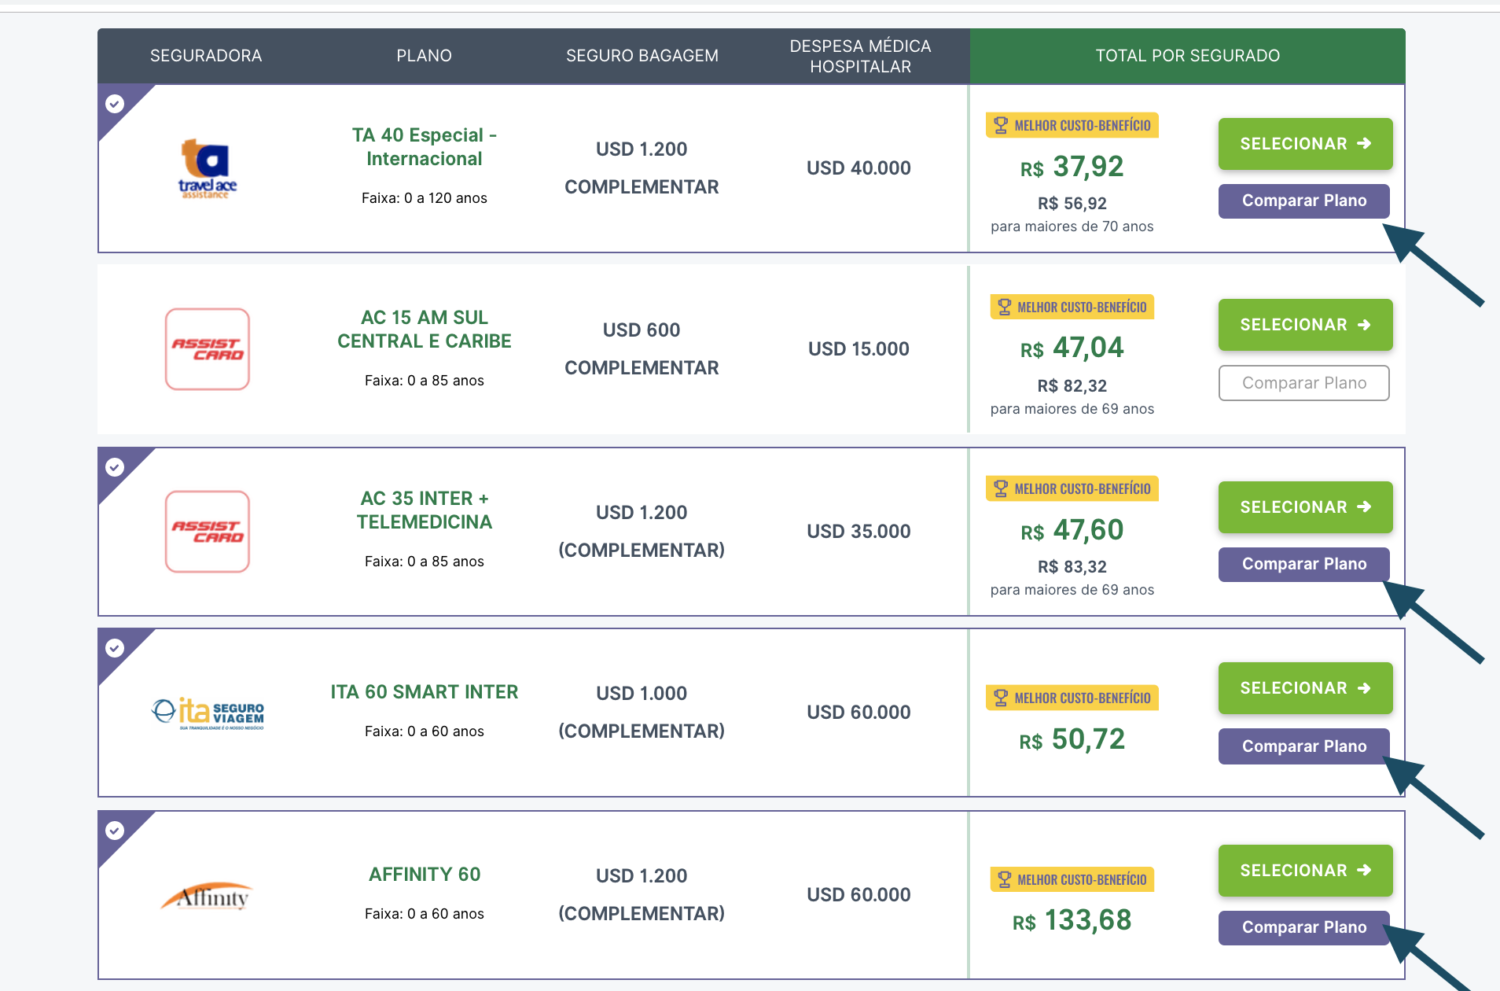Open the AFFINITY 60 plan title
Image resolution: width=1500 pixels, height=991 pixels.
click(424, 875)
